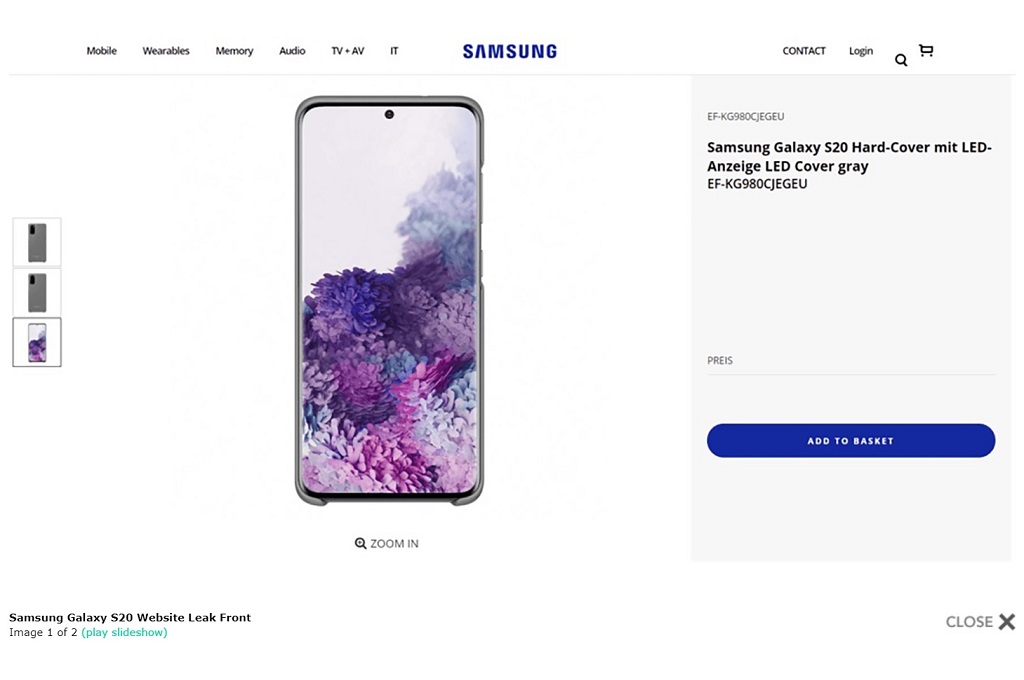Viewport: 1024px width, 680px height.
Task: Open the Memory menu
Action: click(234, 51)
